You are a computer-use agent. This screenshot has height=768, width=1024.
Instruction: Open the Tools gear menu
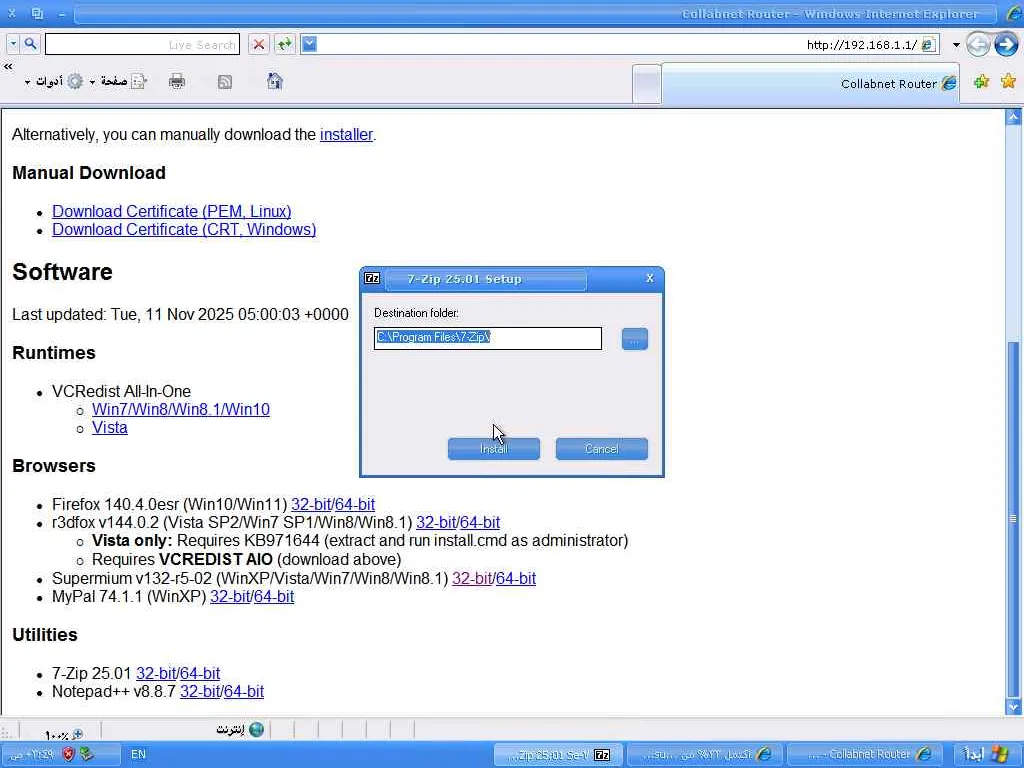(76, 82)
